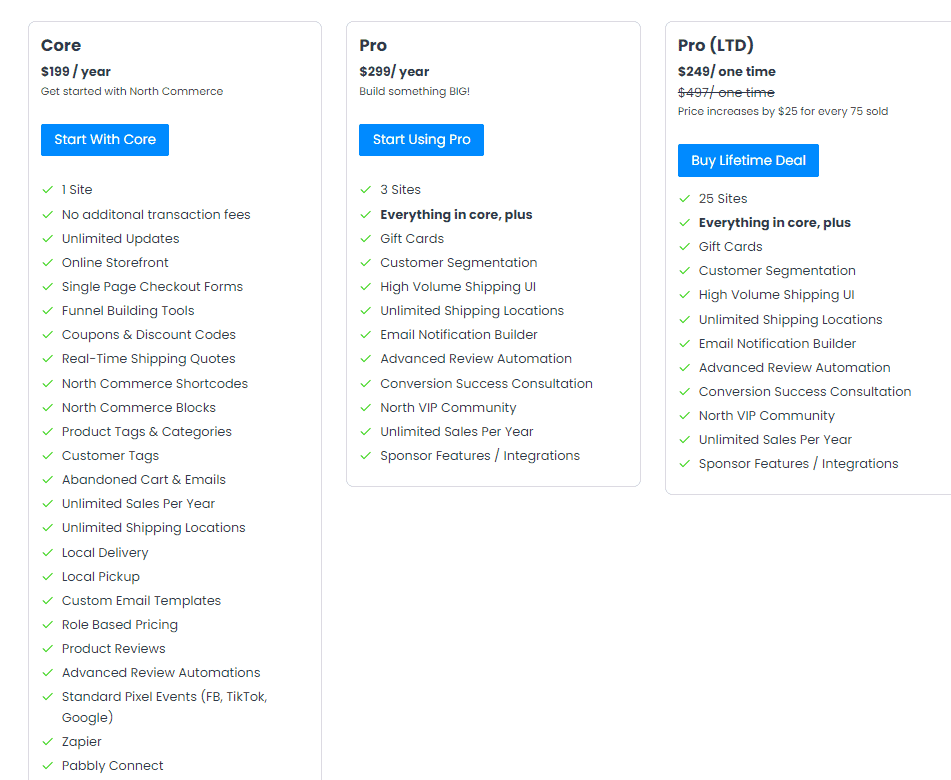Click the checkmark beside "1 Site" in Core
The image size is (951, 780).
pos(47,190)
